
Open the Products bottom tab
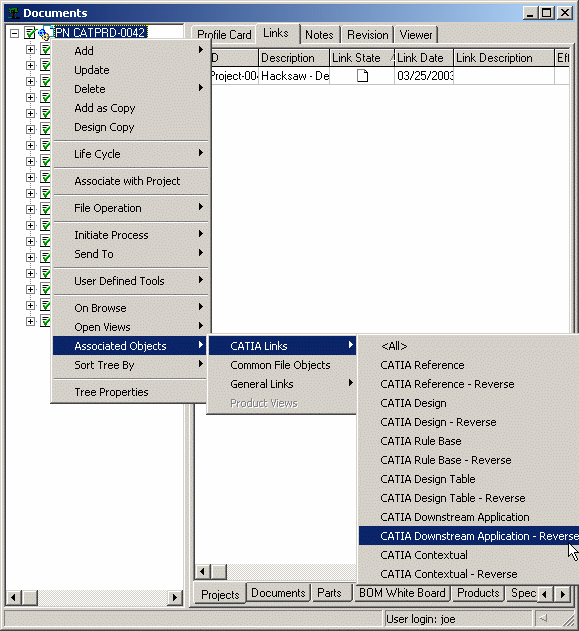pos(478,593)
